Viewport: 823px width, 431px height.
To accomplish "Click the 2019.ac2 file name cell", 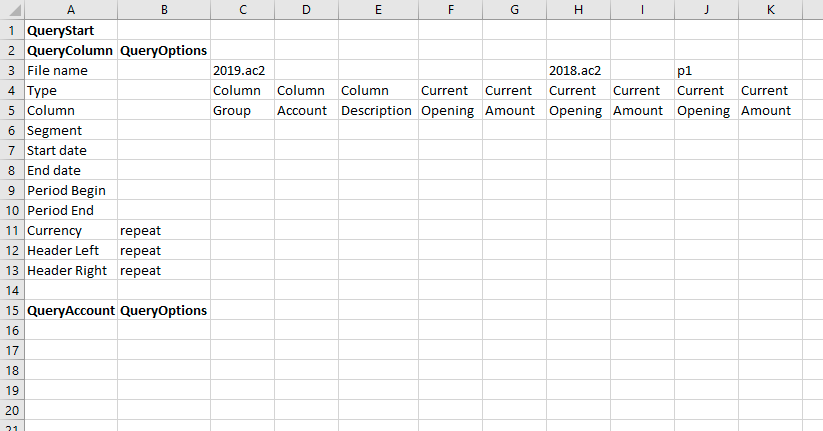I will 242,71.
